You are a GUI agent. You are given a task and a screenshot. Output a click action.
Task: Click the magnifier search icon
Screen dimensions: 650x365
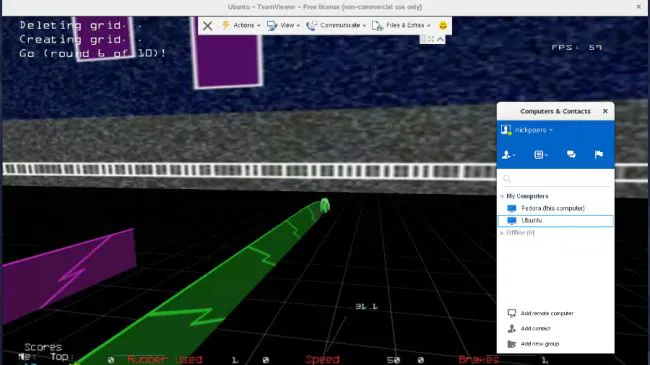507,179
